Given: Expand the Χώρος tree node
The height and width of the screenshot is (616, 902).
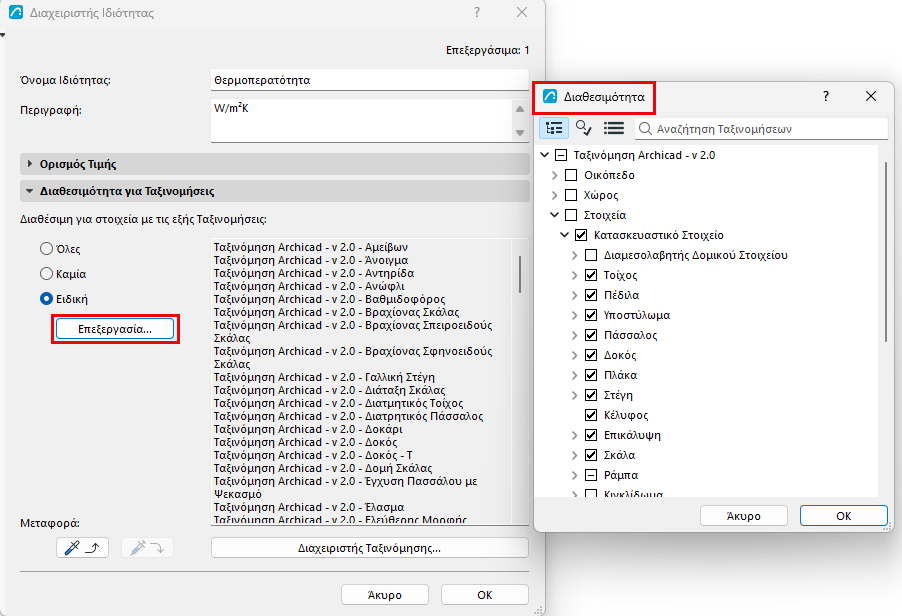Looking at the screenshot, I should pos(555,195).
